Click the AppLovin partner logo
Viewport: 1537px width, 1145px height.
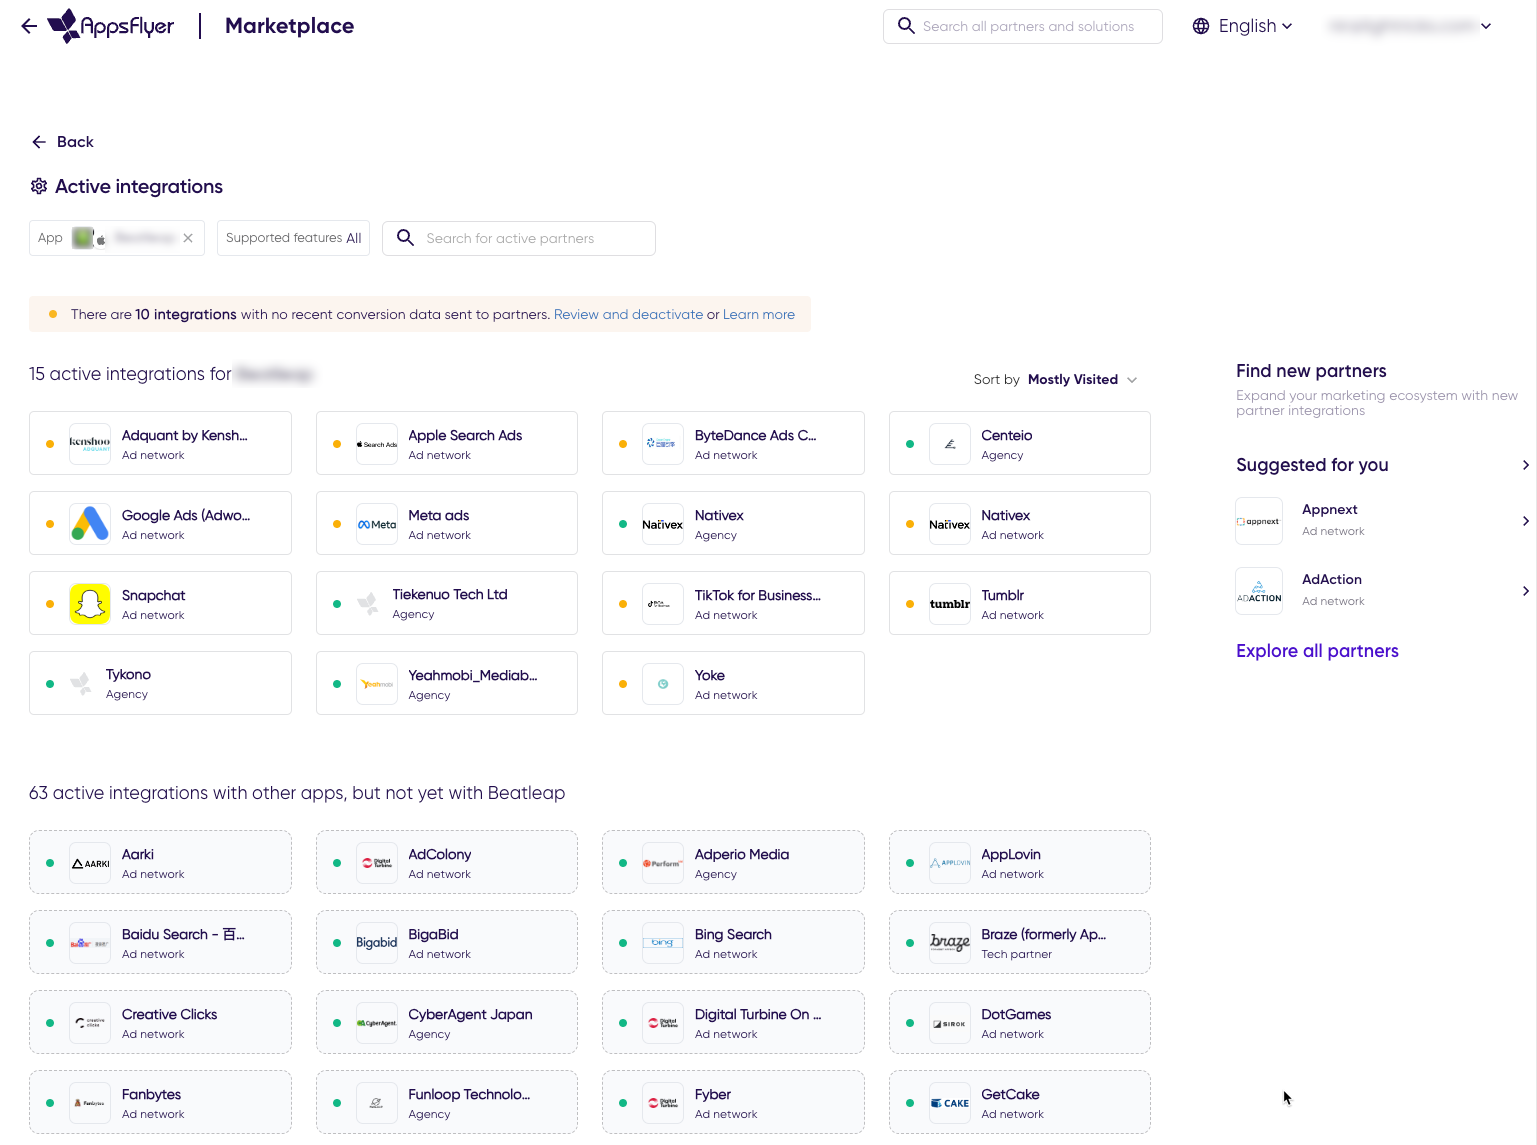click(949, 861)
